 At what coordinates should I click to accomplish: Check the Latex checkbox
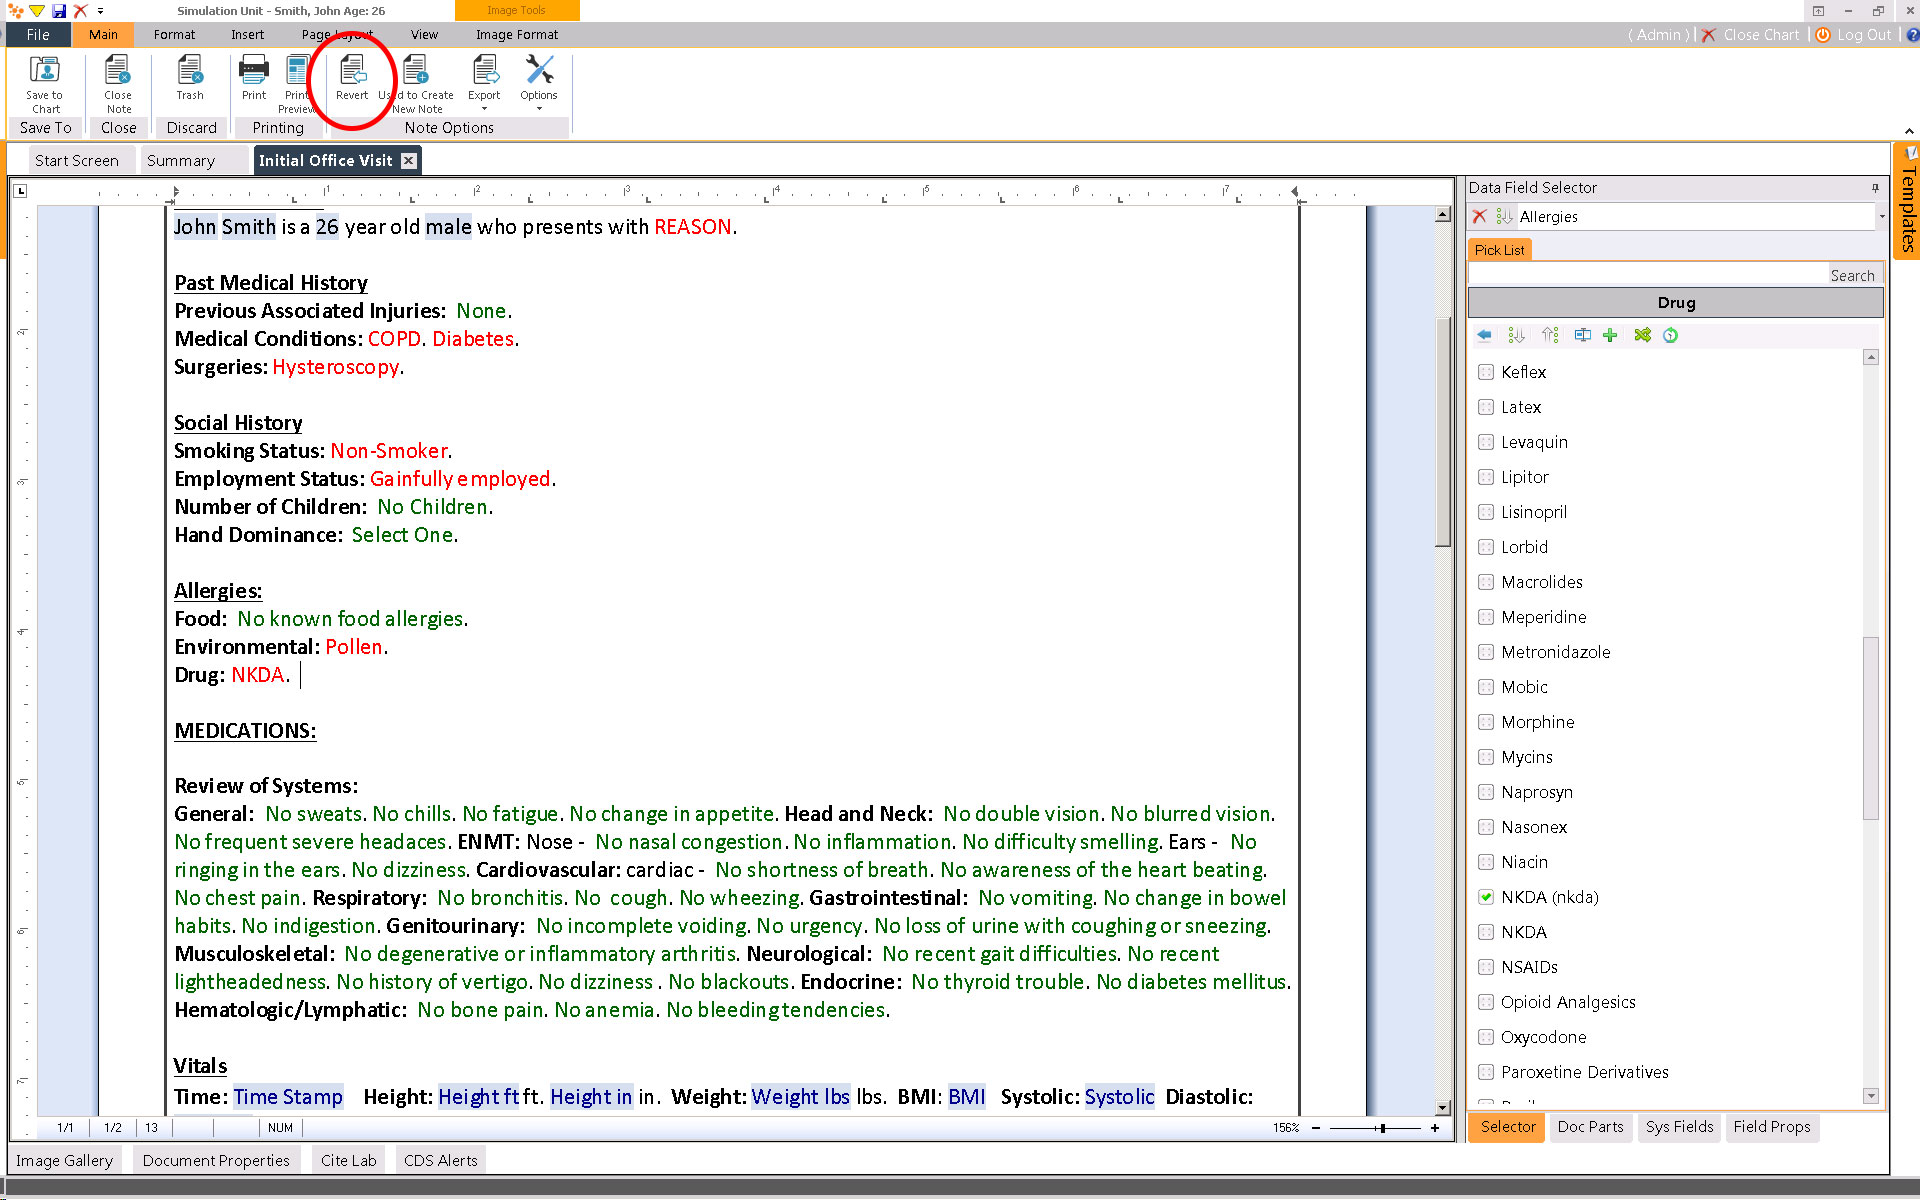(x=1486, y=407)
